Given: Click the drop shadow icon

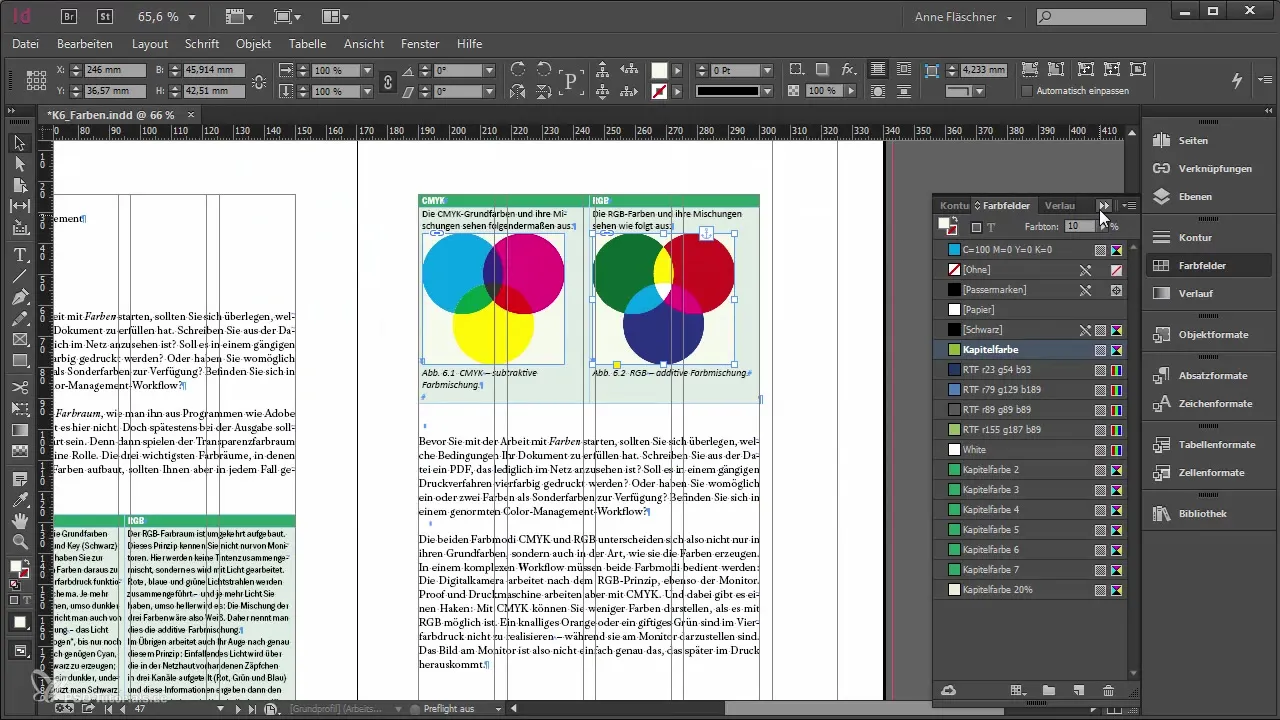Looking at the screenshot, I should click(x=822, y=70).
